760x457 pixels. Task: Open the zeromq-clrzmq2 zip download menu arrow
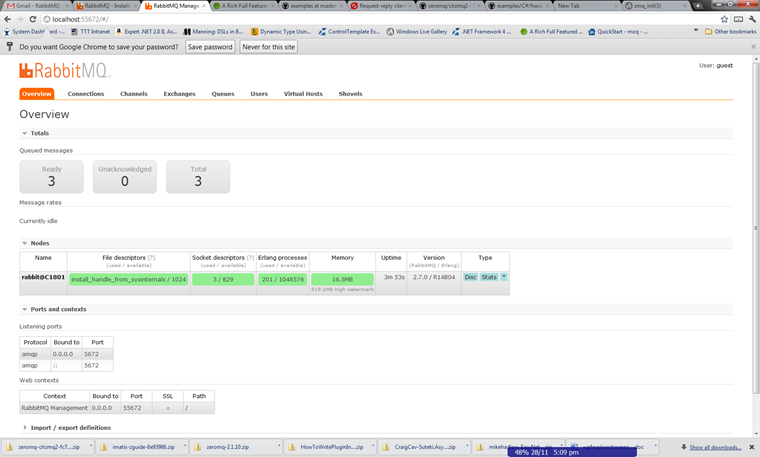[x=91, y=446]
